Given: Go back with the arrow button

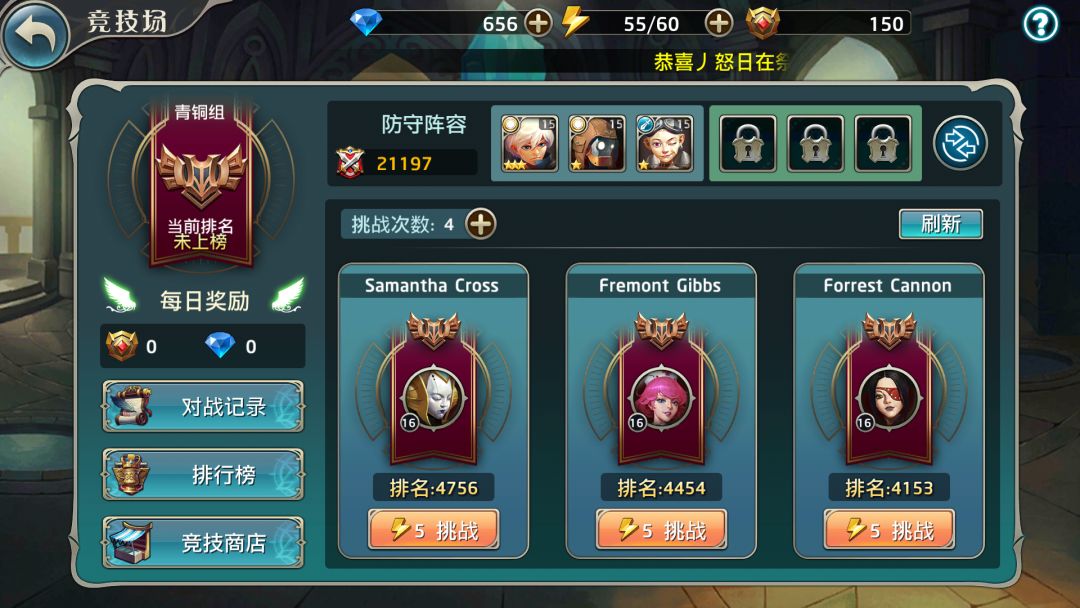Looking at the screenshot, I should 35,33.
